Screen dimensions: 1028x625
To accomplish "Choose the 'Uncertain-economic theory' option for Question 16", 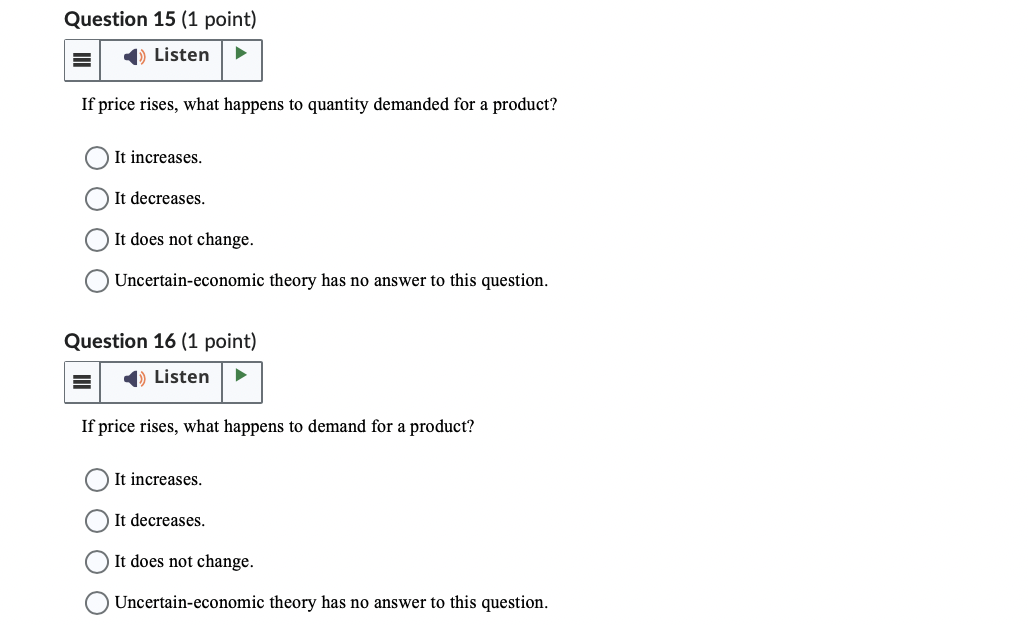I will [x=96, y=602].
